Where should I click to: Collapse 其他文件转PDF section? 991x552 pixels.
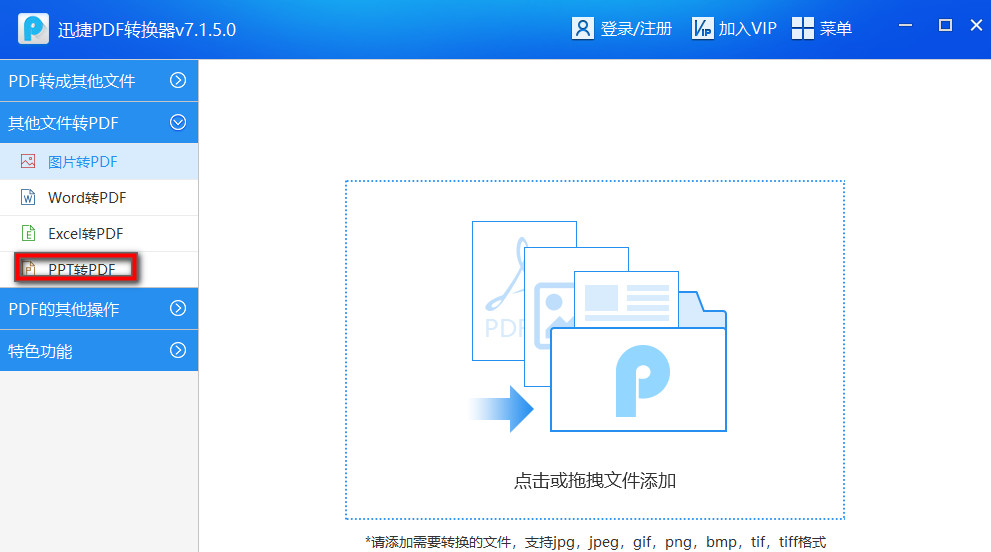[99, 122]
